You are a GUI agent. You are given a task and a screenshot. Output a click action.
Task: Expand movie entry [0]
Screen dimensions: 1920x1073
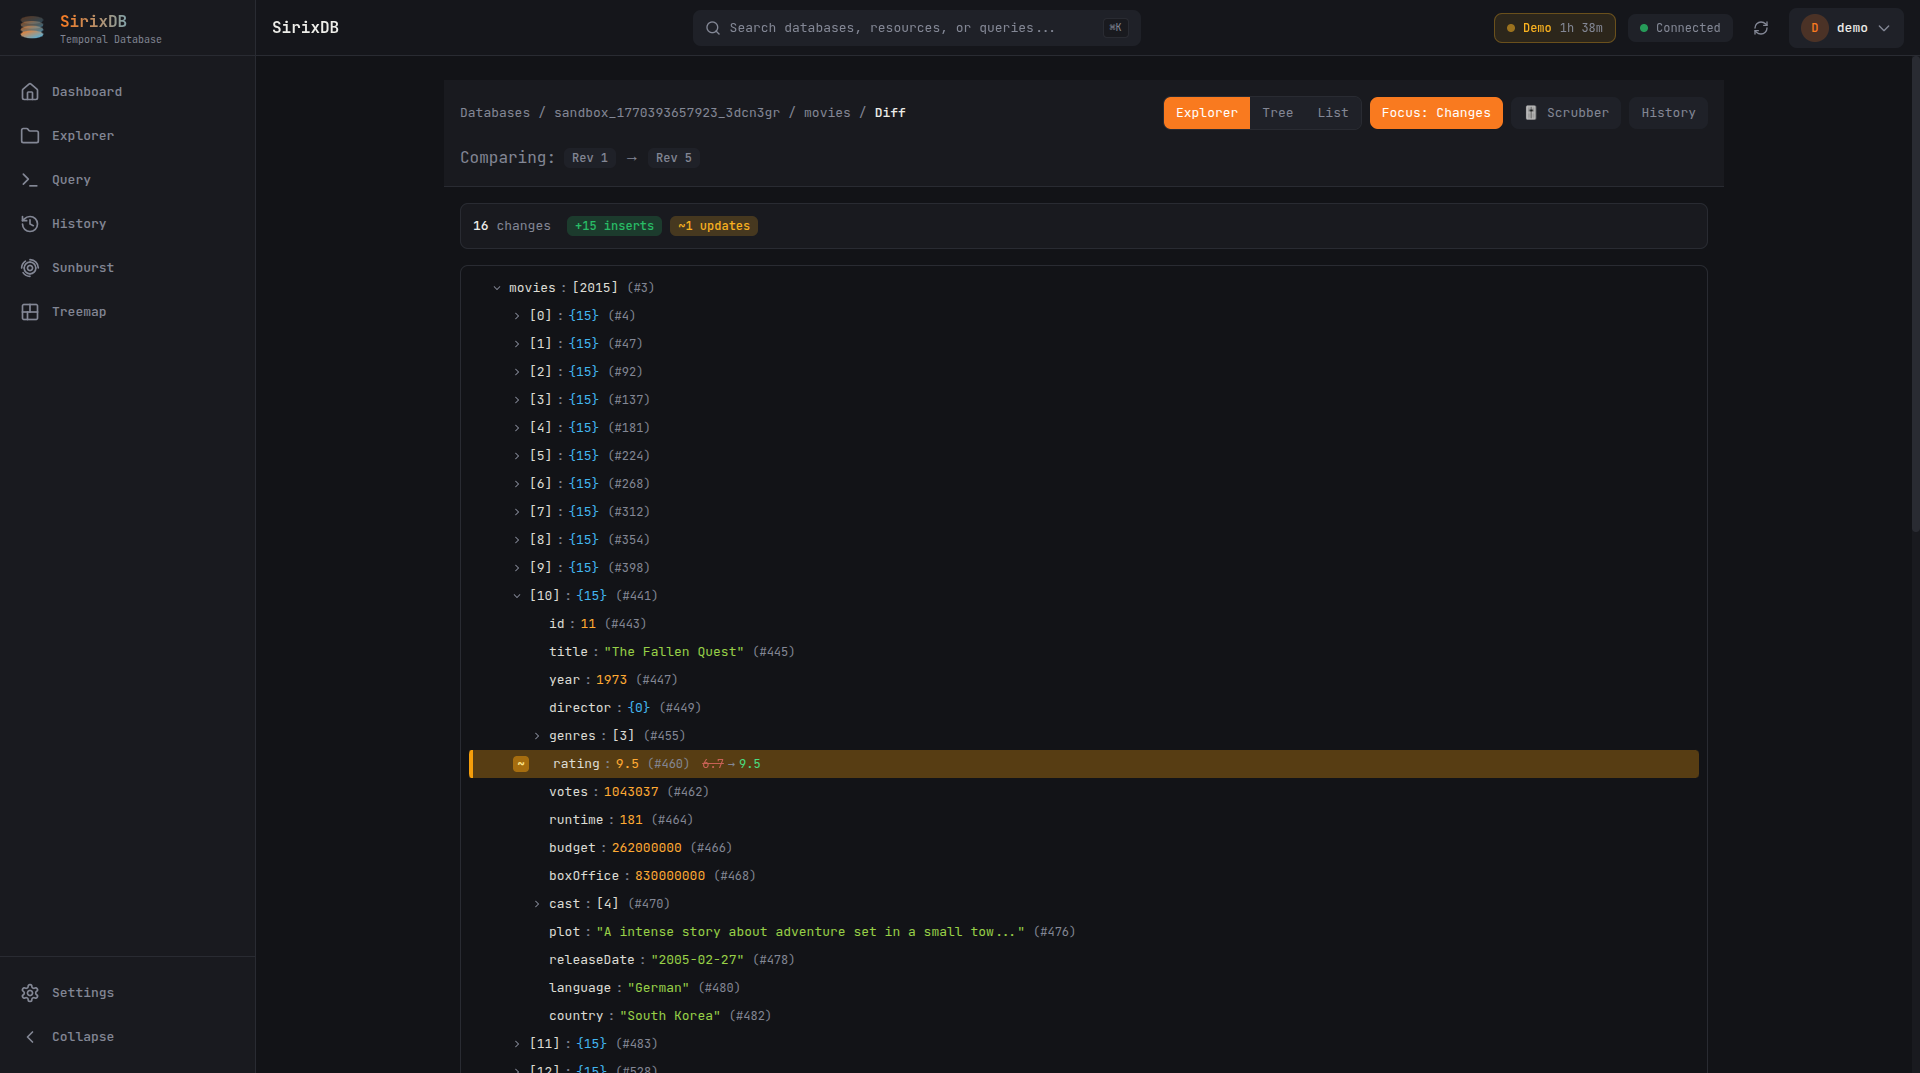click(x=516, y=315)
